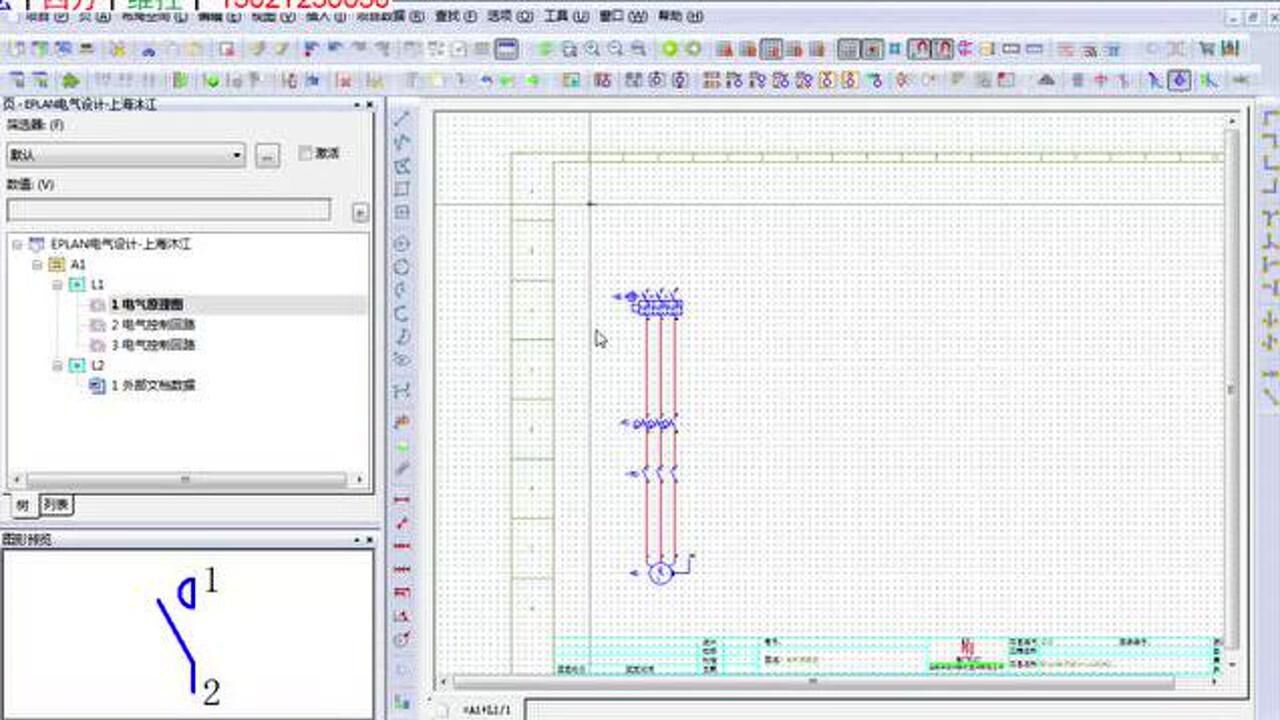This screenshot has height=720, width=1280.
Task: Select the Rectangle tool from drawing toolbar
Action: click(x=401, y=189)
